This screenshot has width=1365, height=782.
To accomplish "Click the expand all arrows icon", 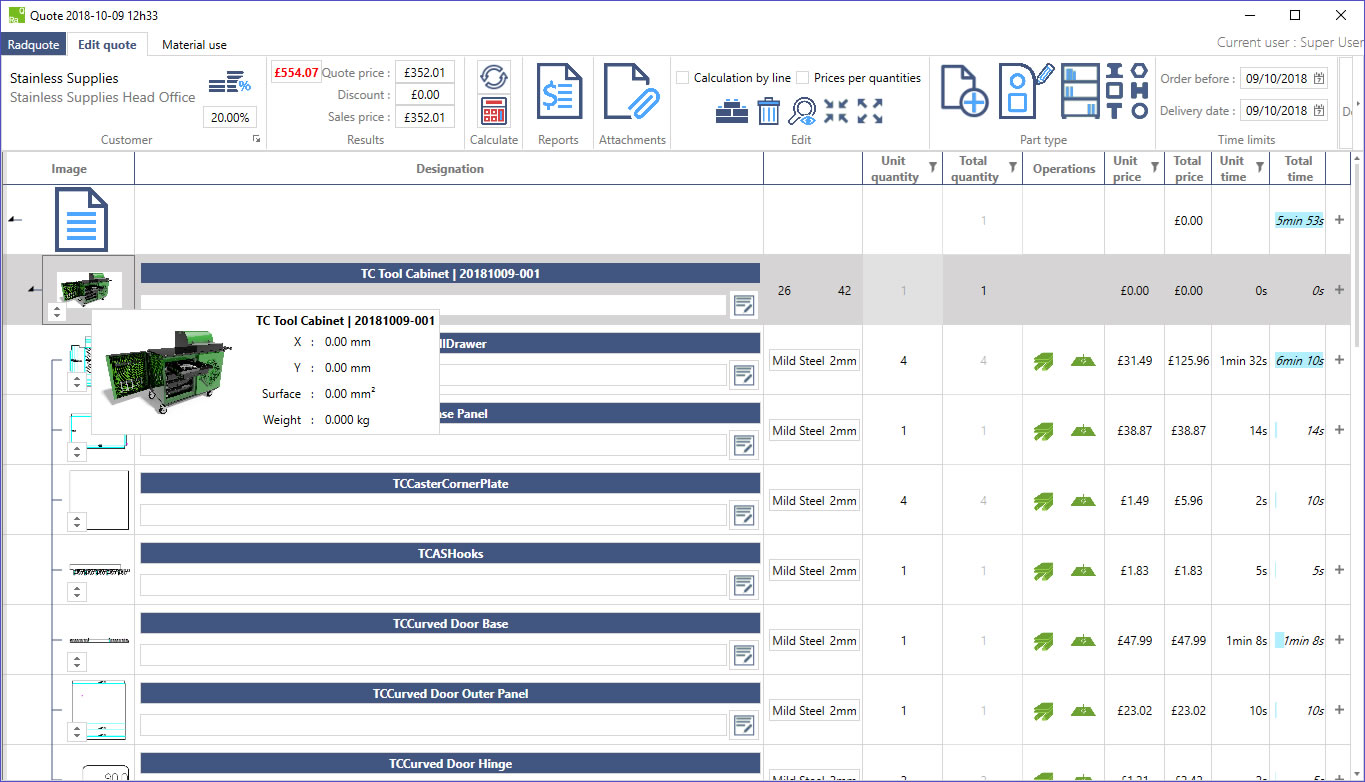I will click(870, 111).
